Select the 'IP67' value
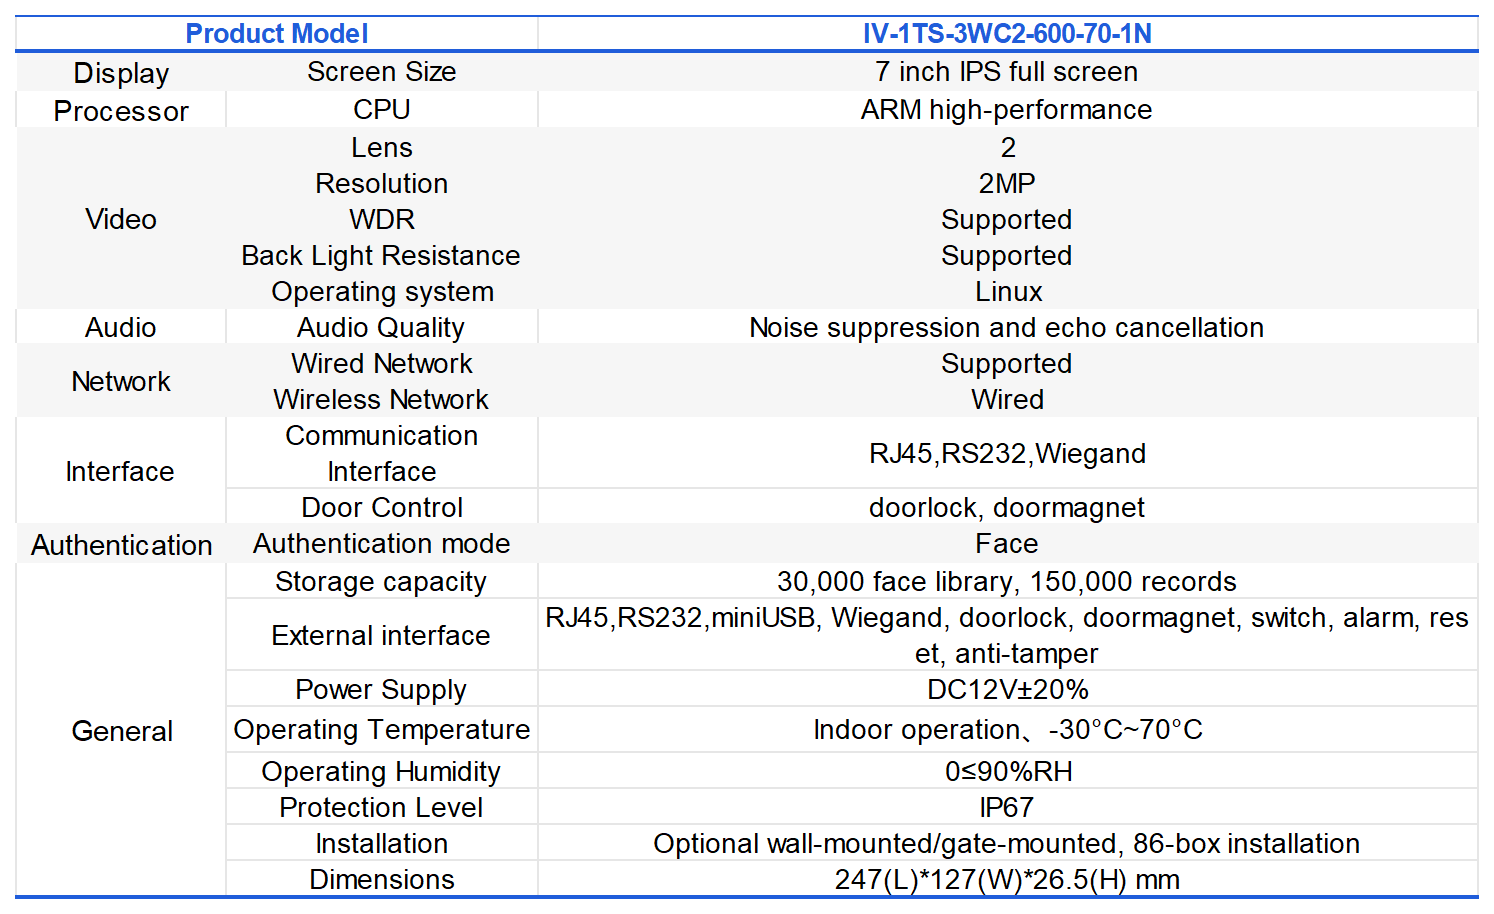 (x=1007, y=808)
